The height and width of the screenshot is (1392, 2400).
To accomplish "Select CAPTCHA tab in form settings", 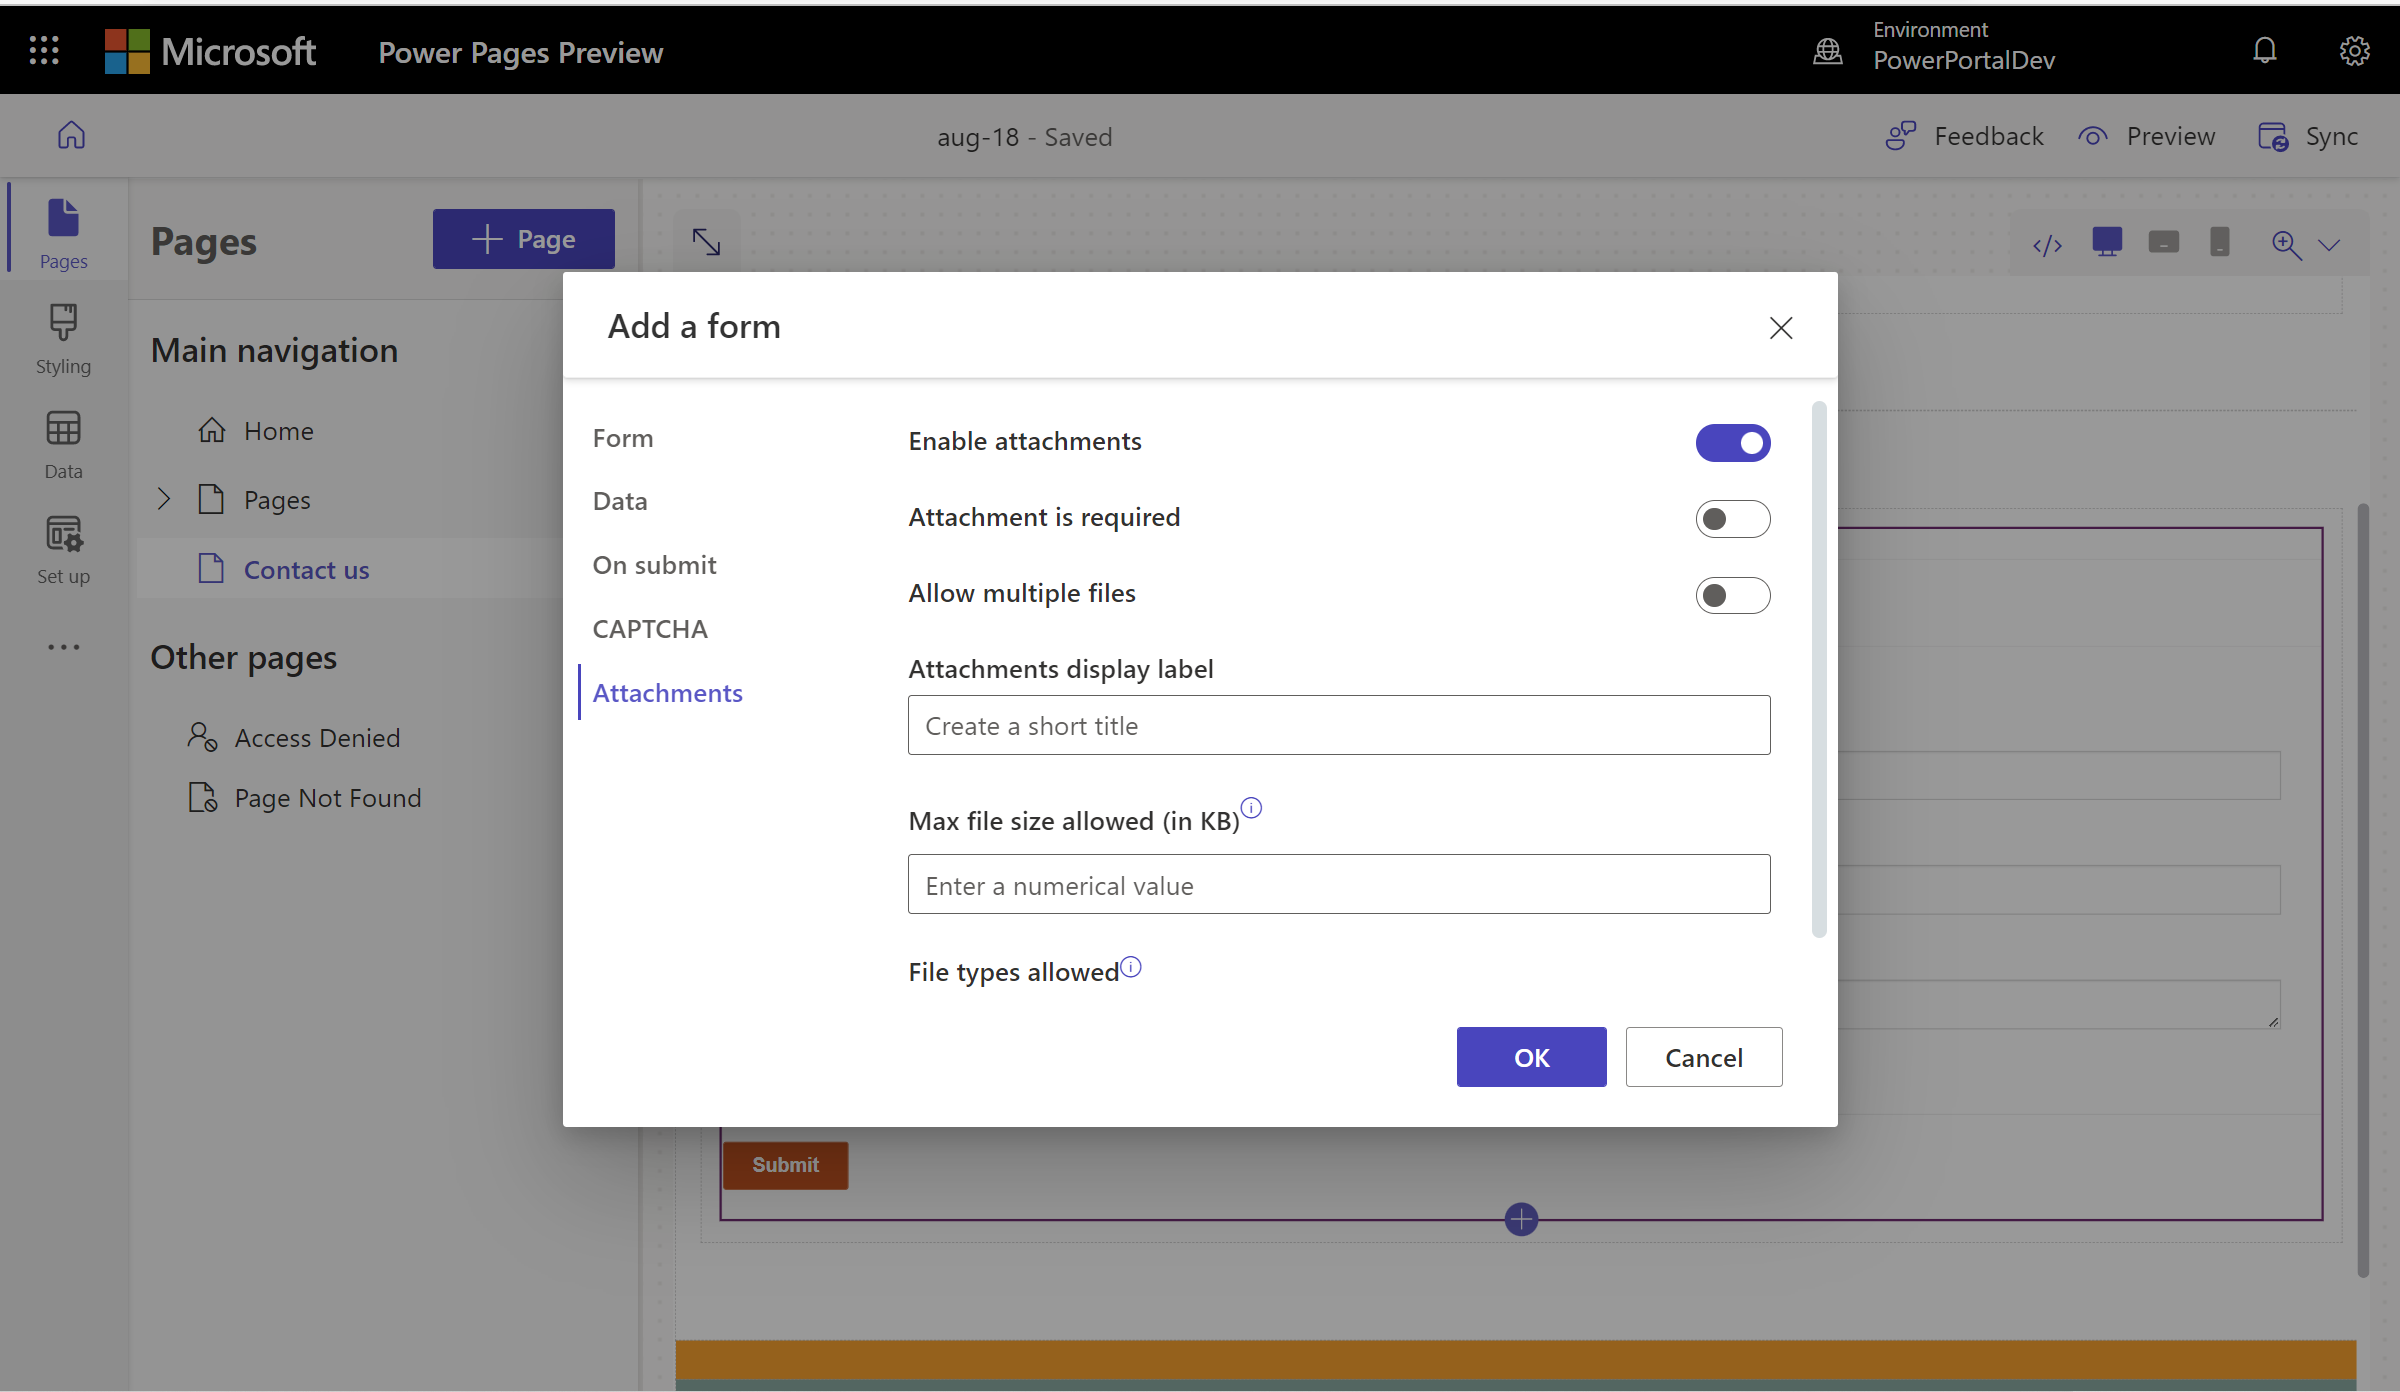I will click(x=649, y=626).
